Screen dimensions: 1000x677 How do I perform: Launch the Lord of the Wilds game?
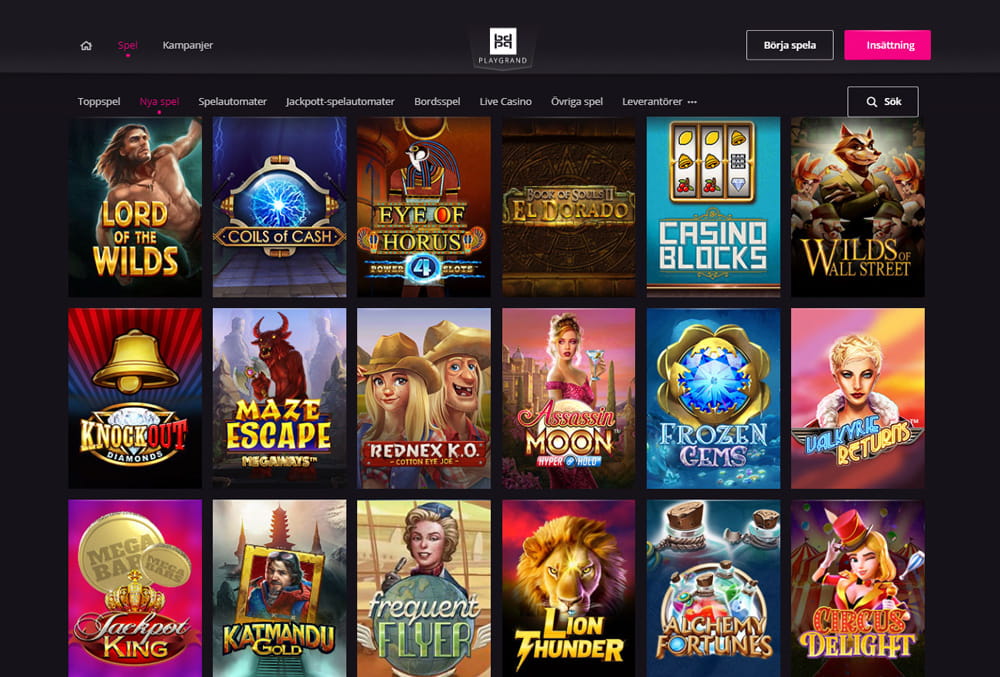point(135,207)
